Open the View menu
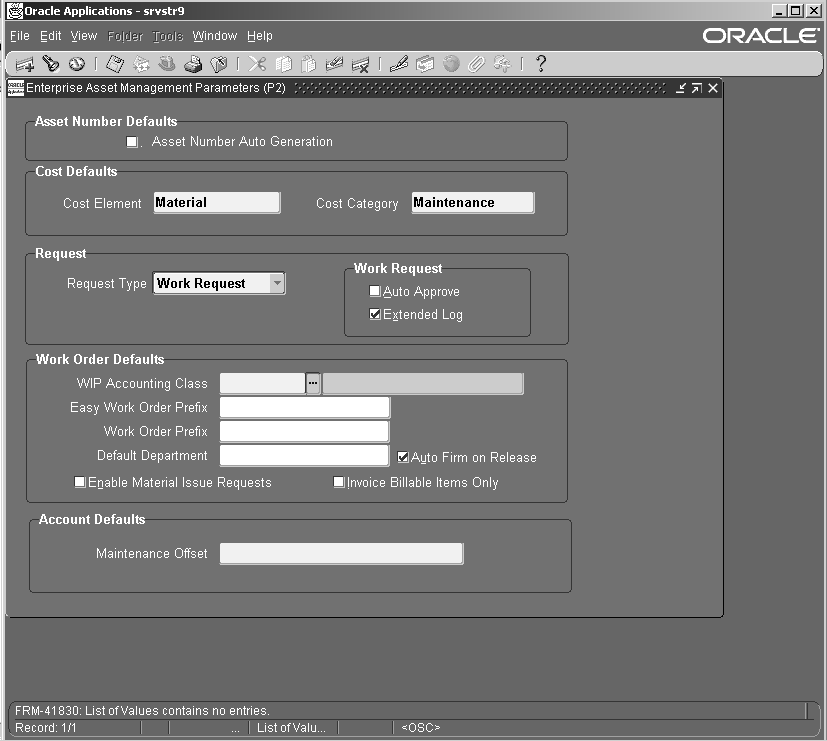The width and height of the screenshot is (827, 741). (84, 36)
